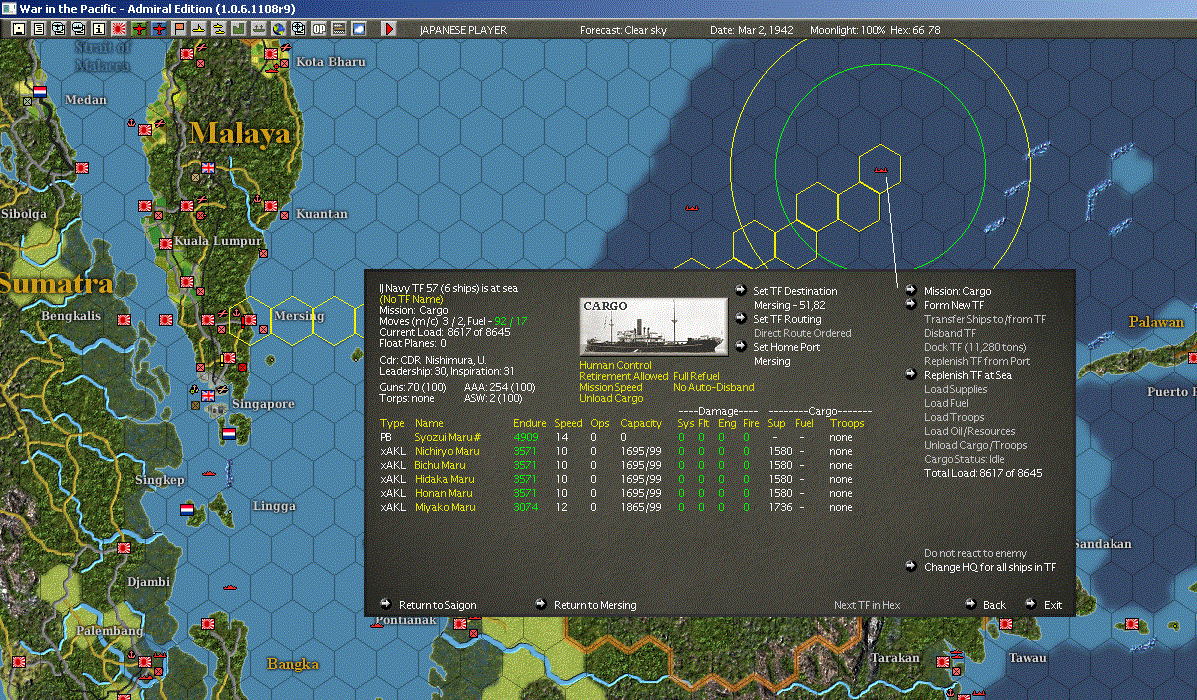The height and width of the screenshot is (700, 1197).
Task: Click red ship icon west of yellow circle
Action: tap(692, 208)
